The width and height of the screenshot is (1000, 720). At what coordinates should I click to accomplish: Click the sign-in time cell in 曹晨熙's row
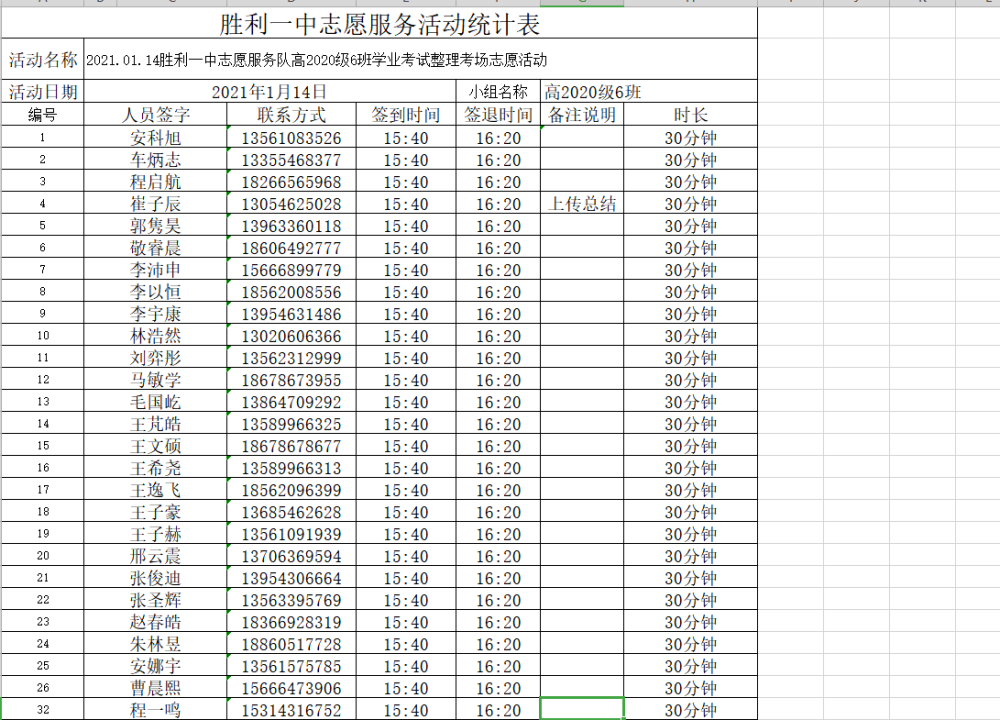[406, 687]
